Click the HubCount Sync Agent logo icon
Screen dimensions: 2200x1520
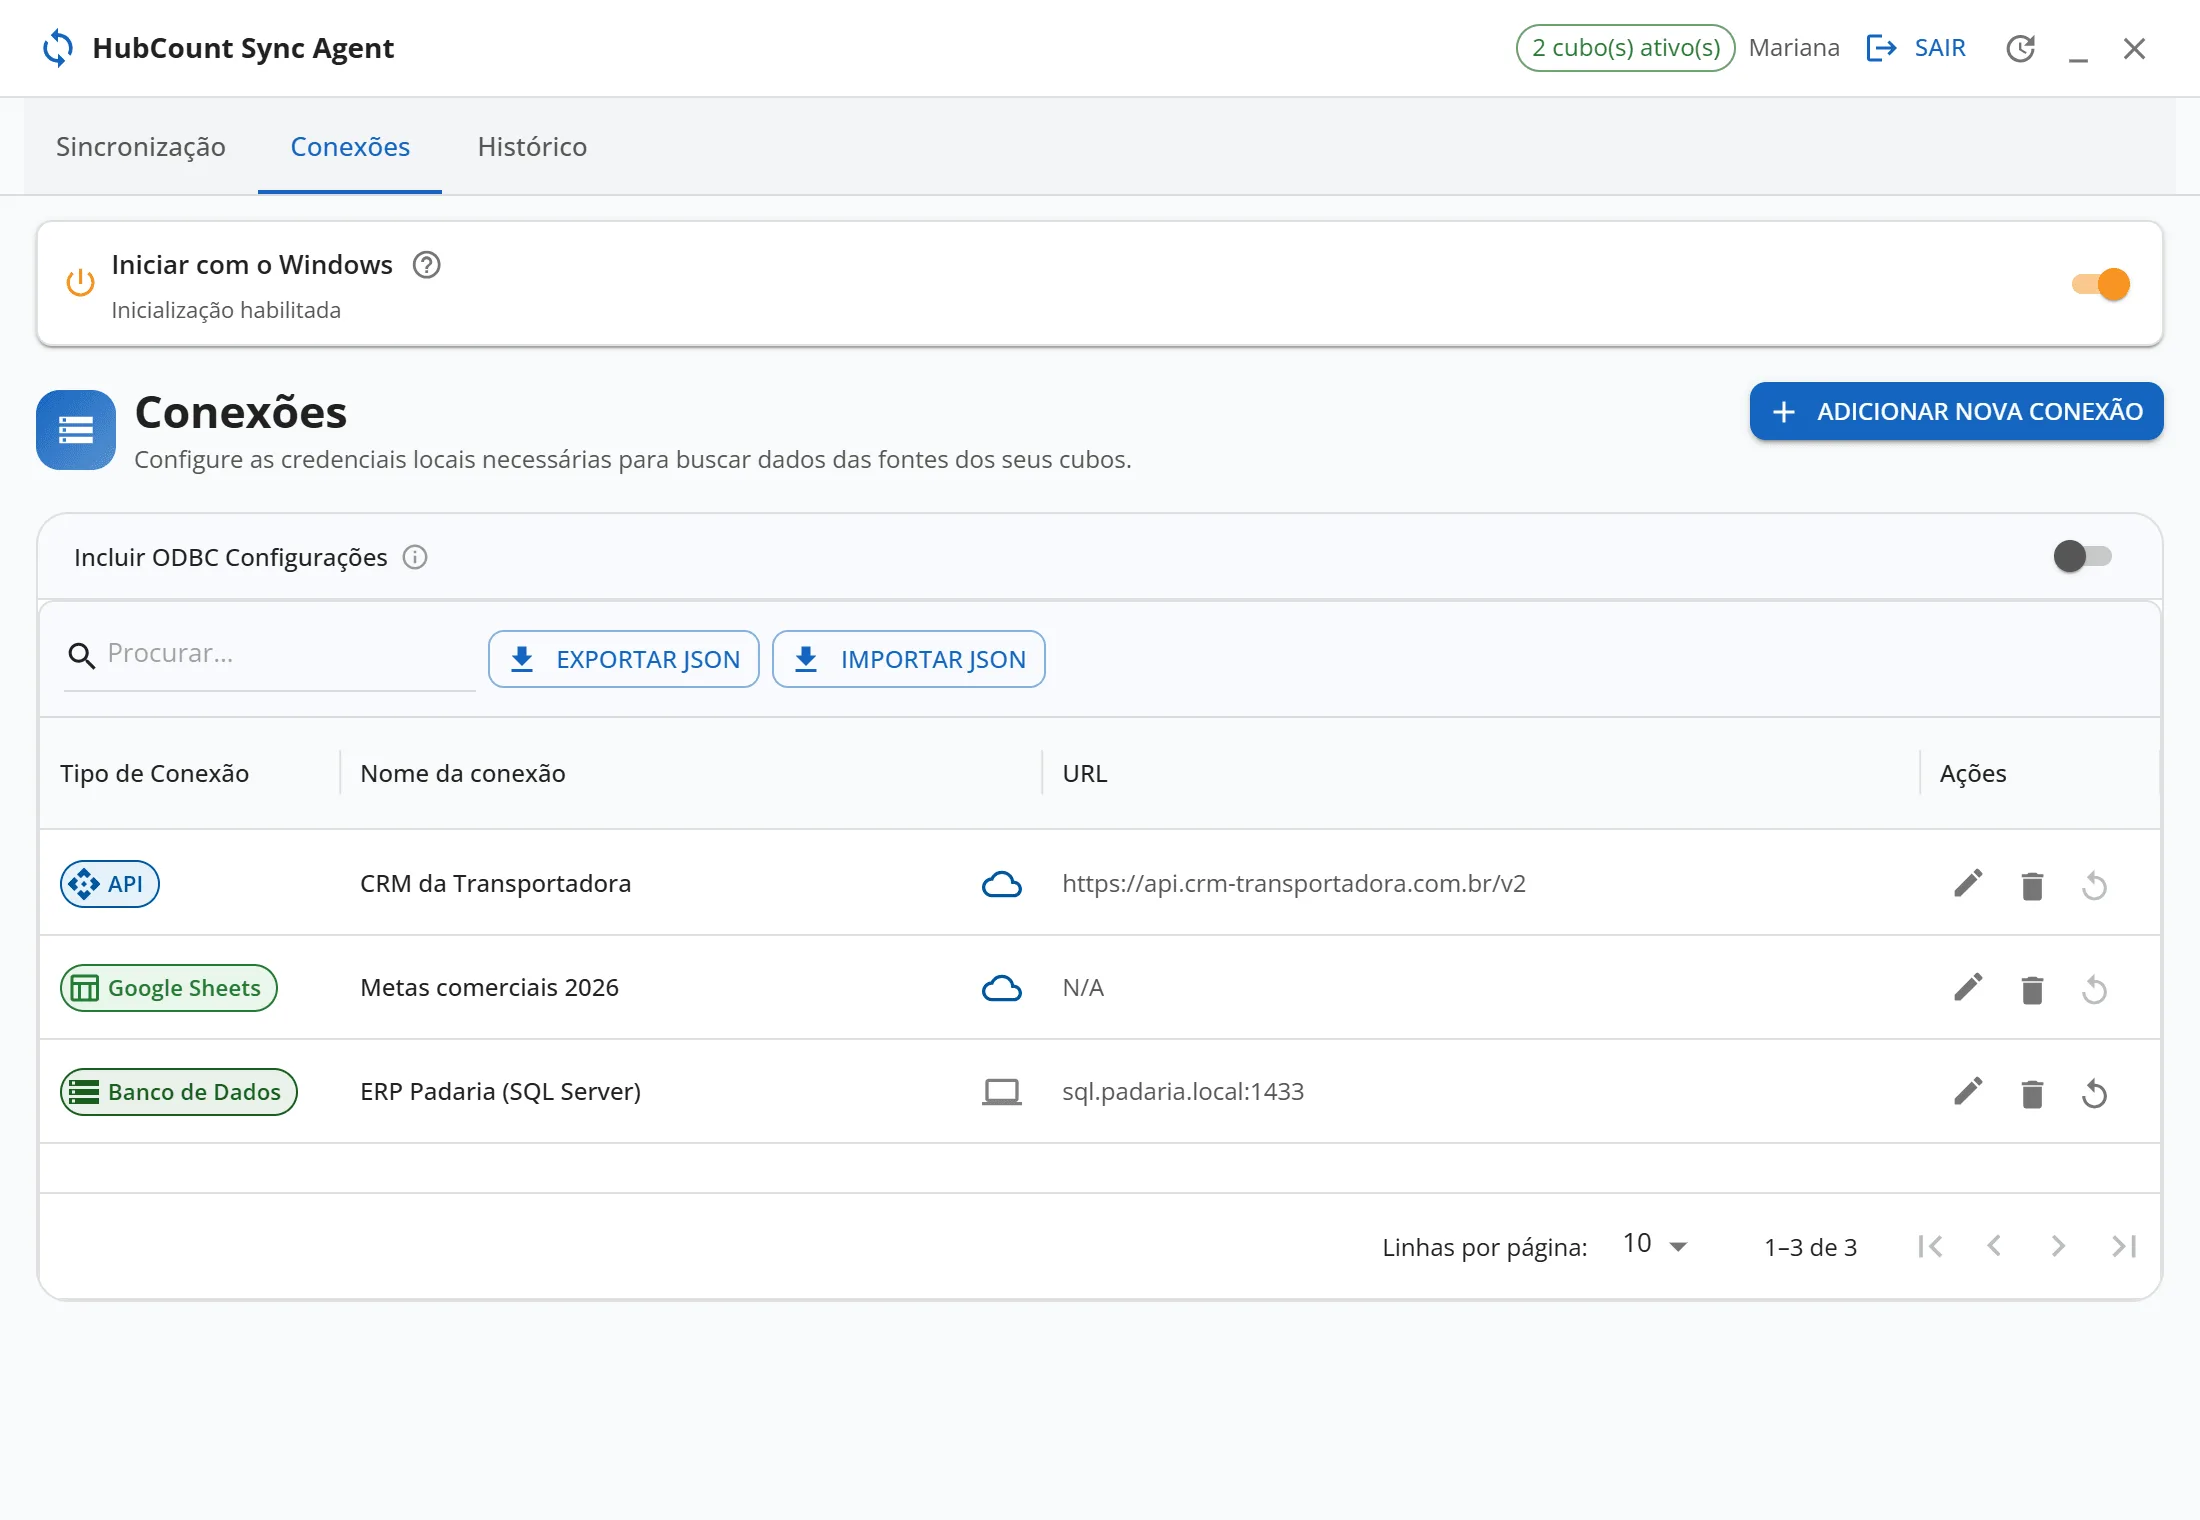tap(58, 48)
